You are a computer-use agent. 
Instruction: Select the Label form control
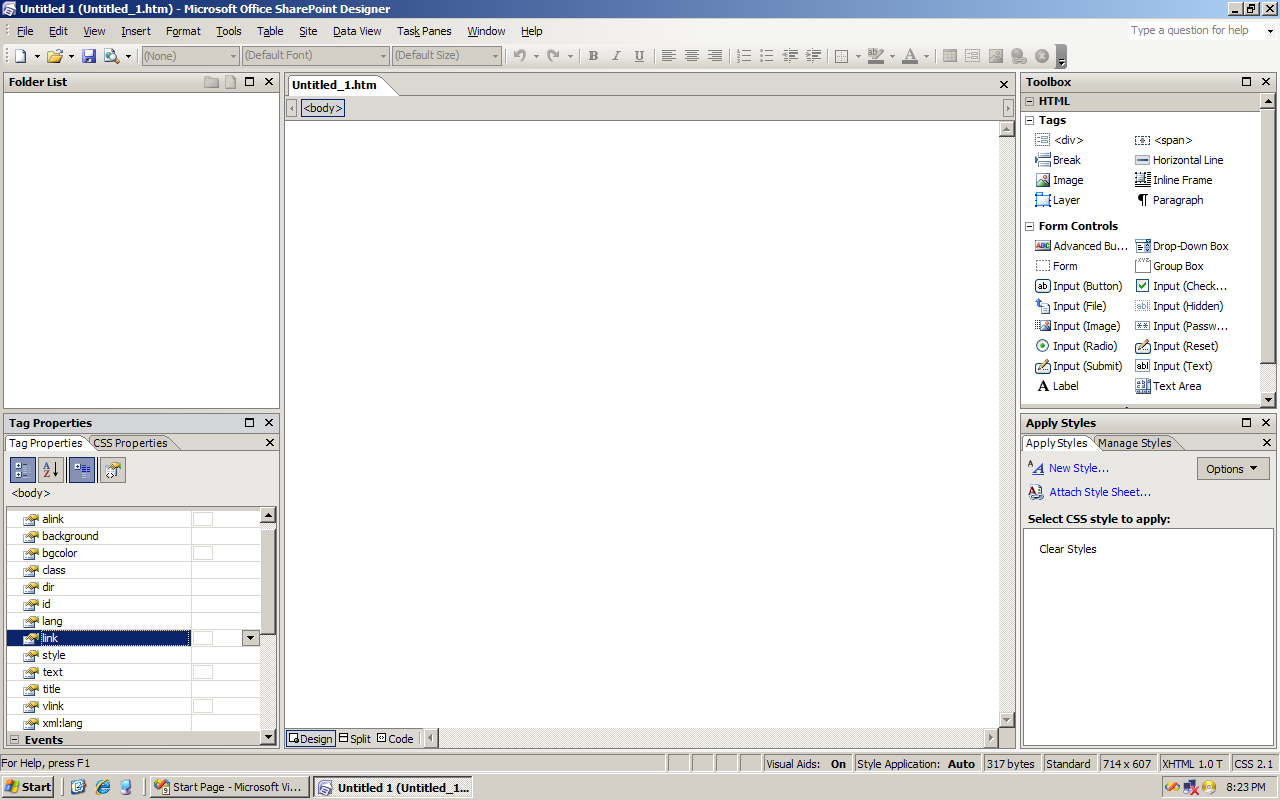pos(1057,386)
